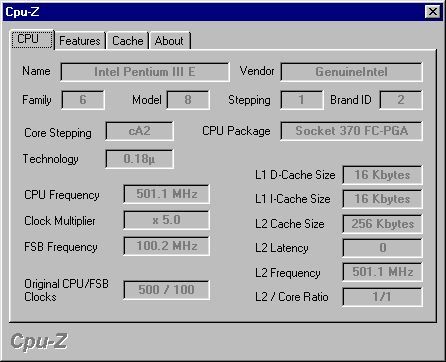The width and height of the screenshot is (446, 362).
Task: Click the "L2 Cache Size" label
Action: click(x=290, y=224)
